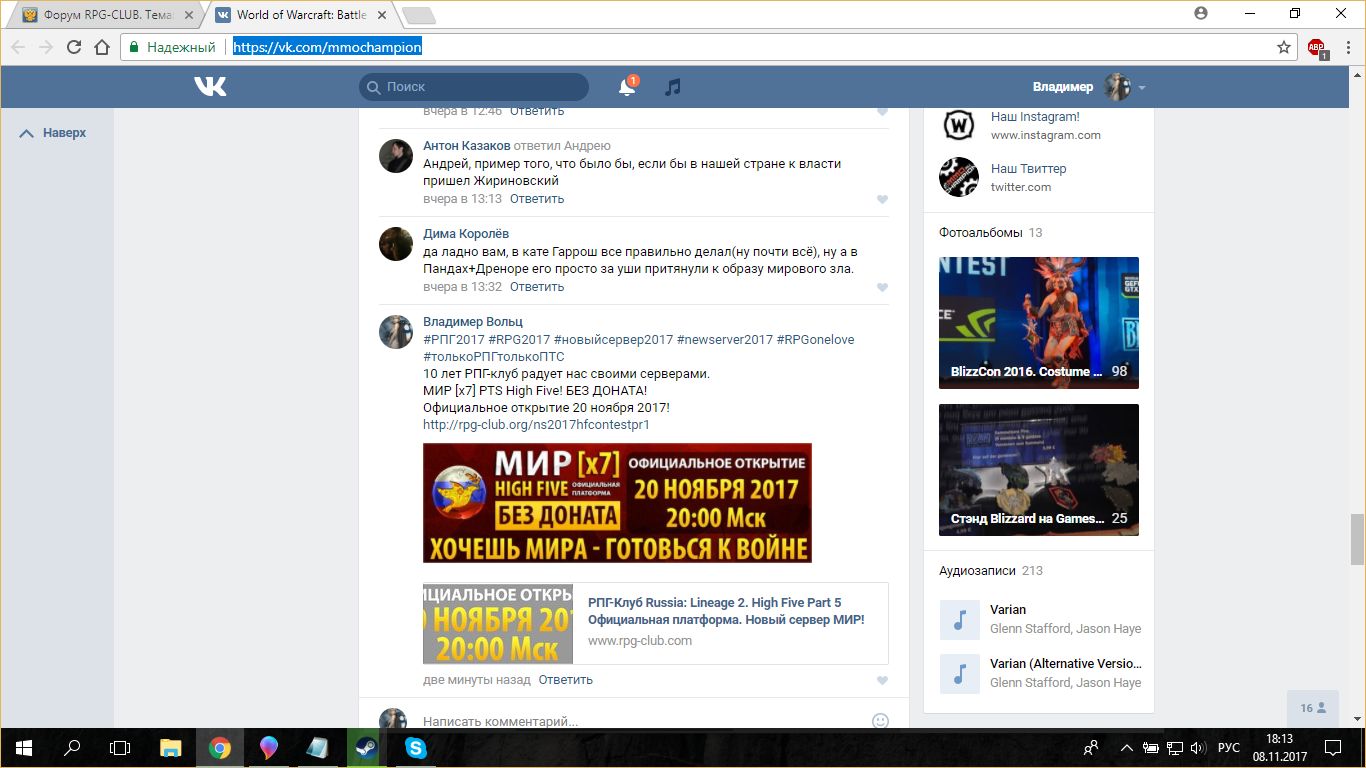Show hidden system tray icons
Screen dimensions: 1366x768
tap(1126, 748)
